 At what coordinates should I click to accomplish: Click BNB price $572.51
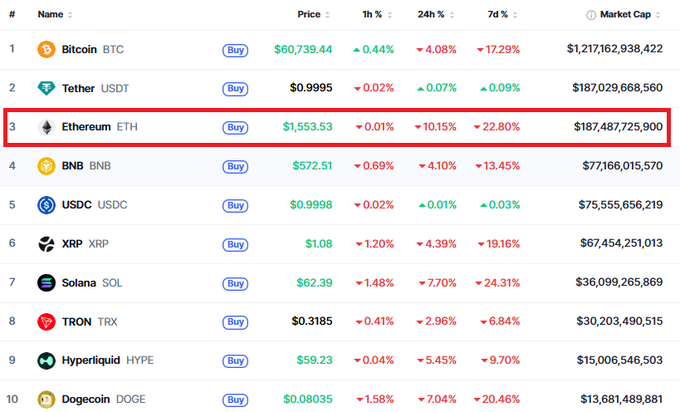click(x=312, y=166)
